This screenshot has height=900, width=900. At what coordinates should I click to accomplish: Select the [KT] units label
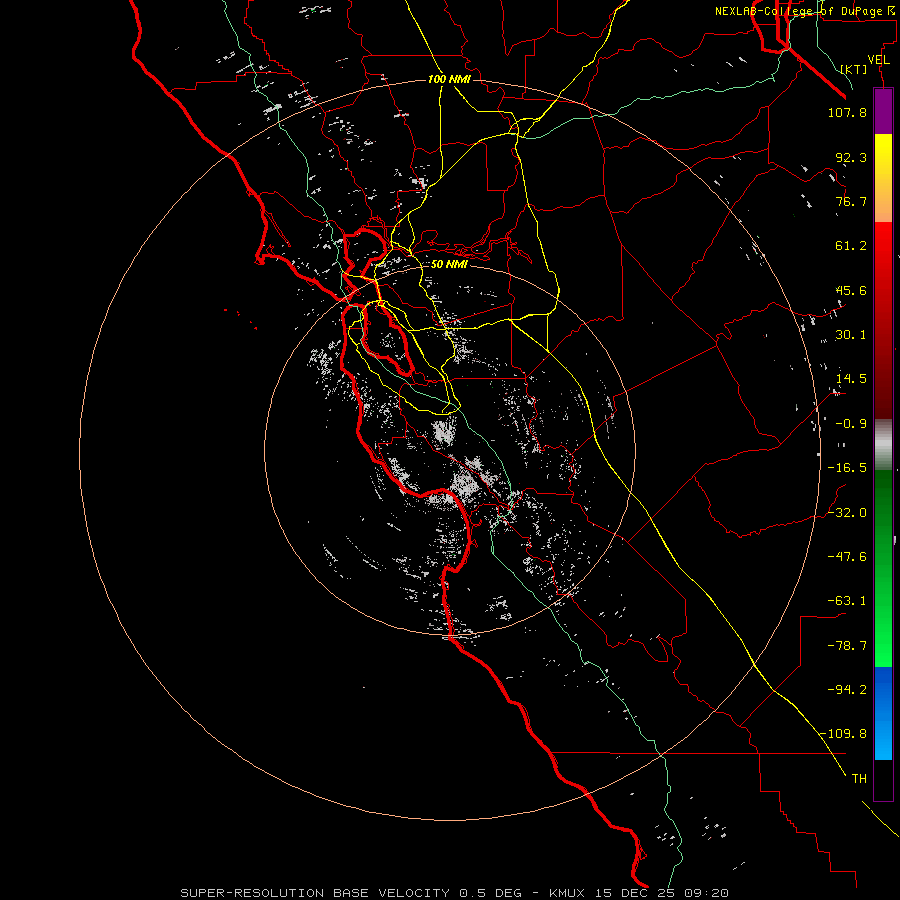click(854, 69)
